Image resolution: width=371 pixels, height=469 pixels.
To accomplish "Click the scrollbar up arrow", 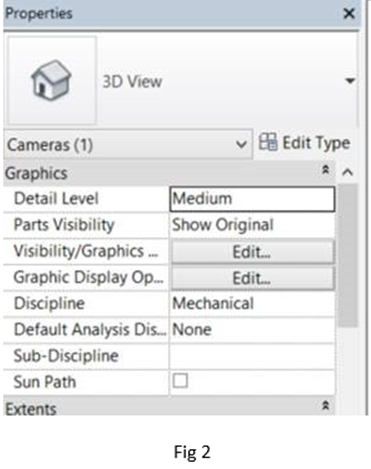I will pyautogui.click(x=348, y=172).
